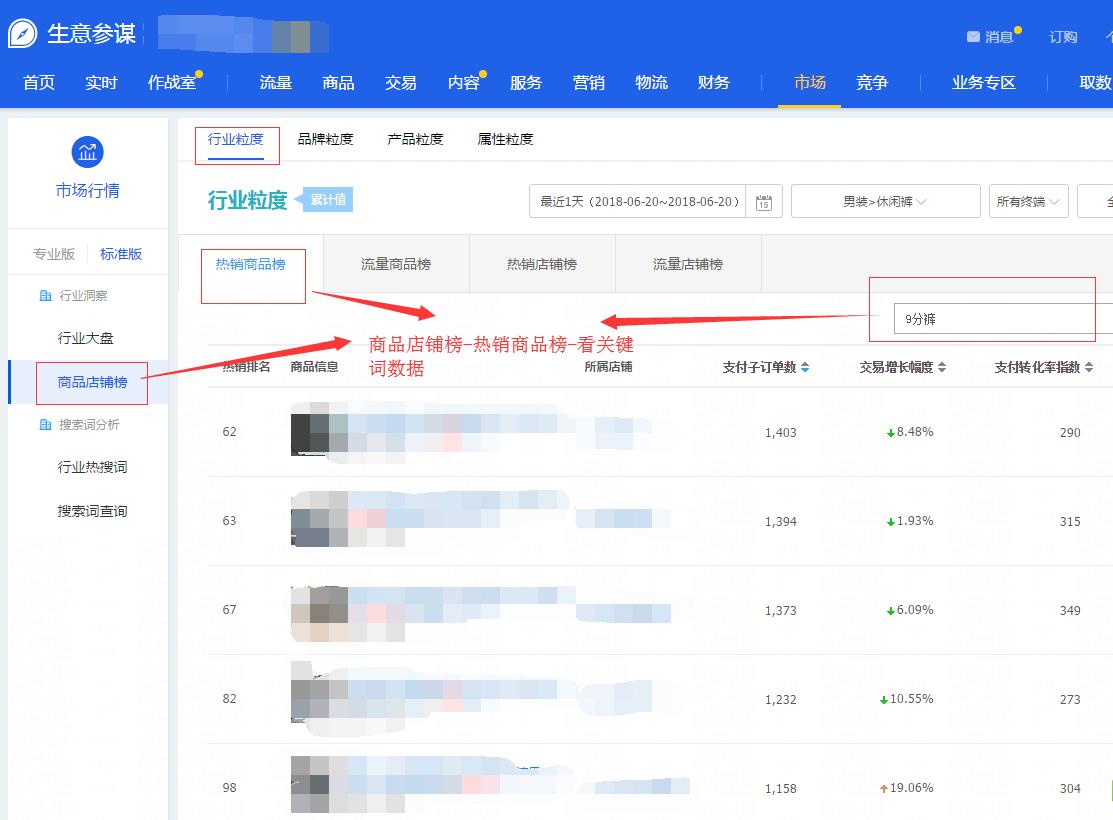
Task: Switch to 专业版 version
Action: (54, 254)
